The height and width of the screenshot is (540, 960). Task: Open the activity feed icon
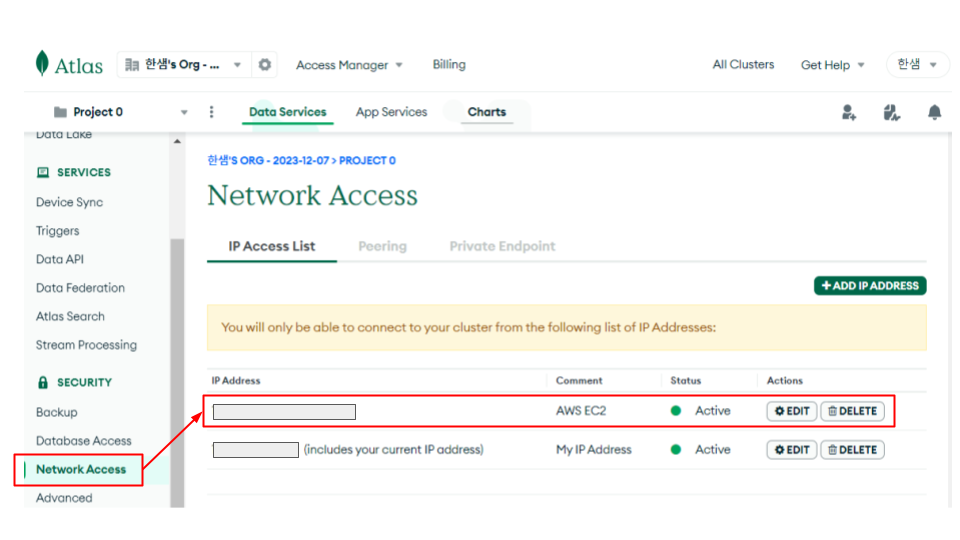(x=891, y=113)
